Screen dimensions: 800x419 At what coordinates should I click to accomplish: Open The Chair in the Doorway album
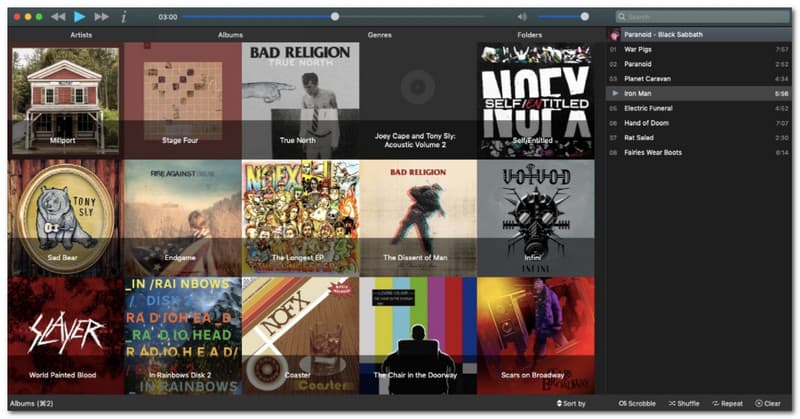(x=418, y=336)
